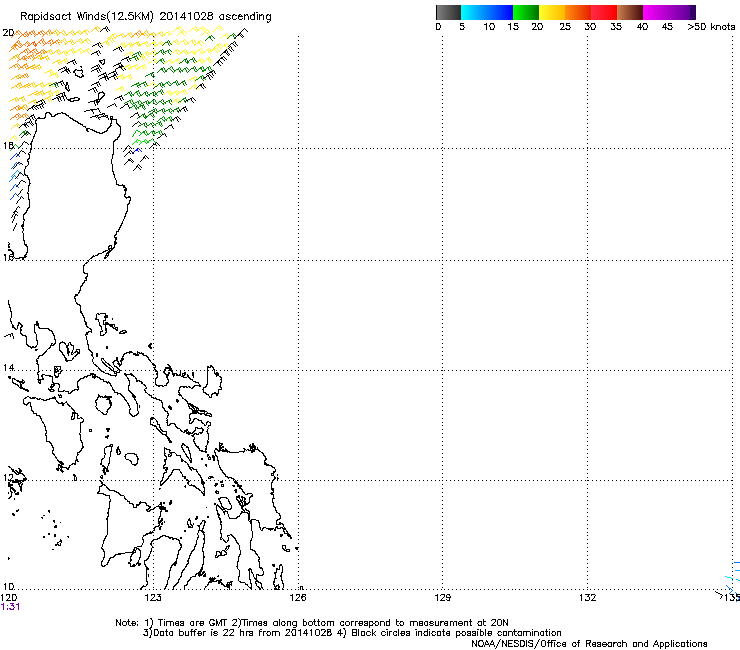This screenshot has width=740, height=650.
Task: Click the 10N latitude axis label
Action: pos(8,587)
